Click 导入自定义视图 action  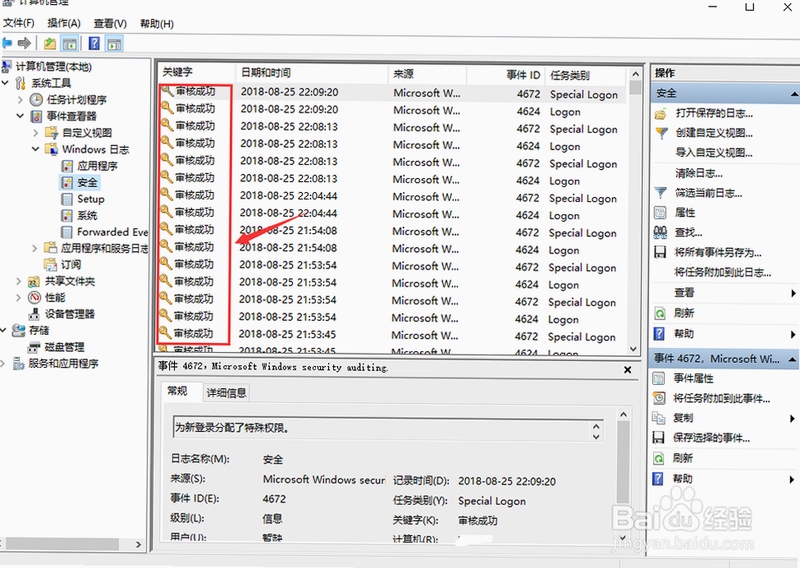point(714,153)
